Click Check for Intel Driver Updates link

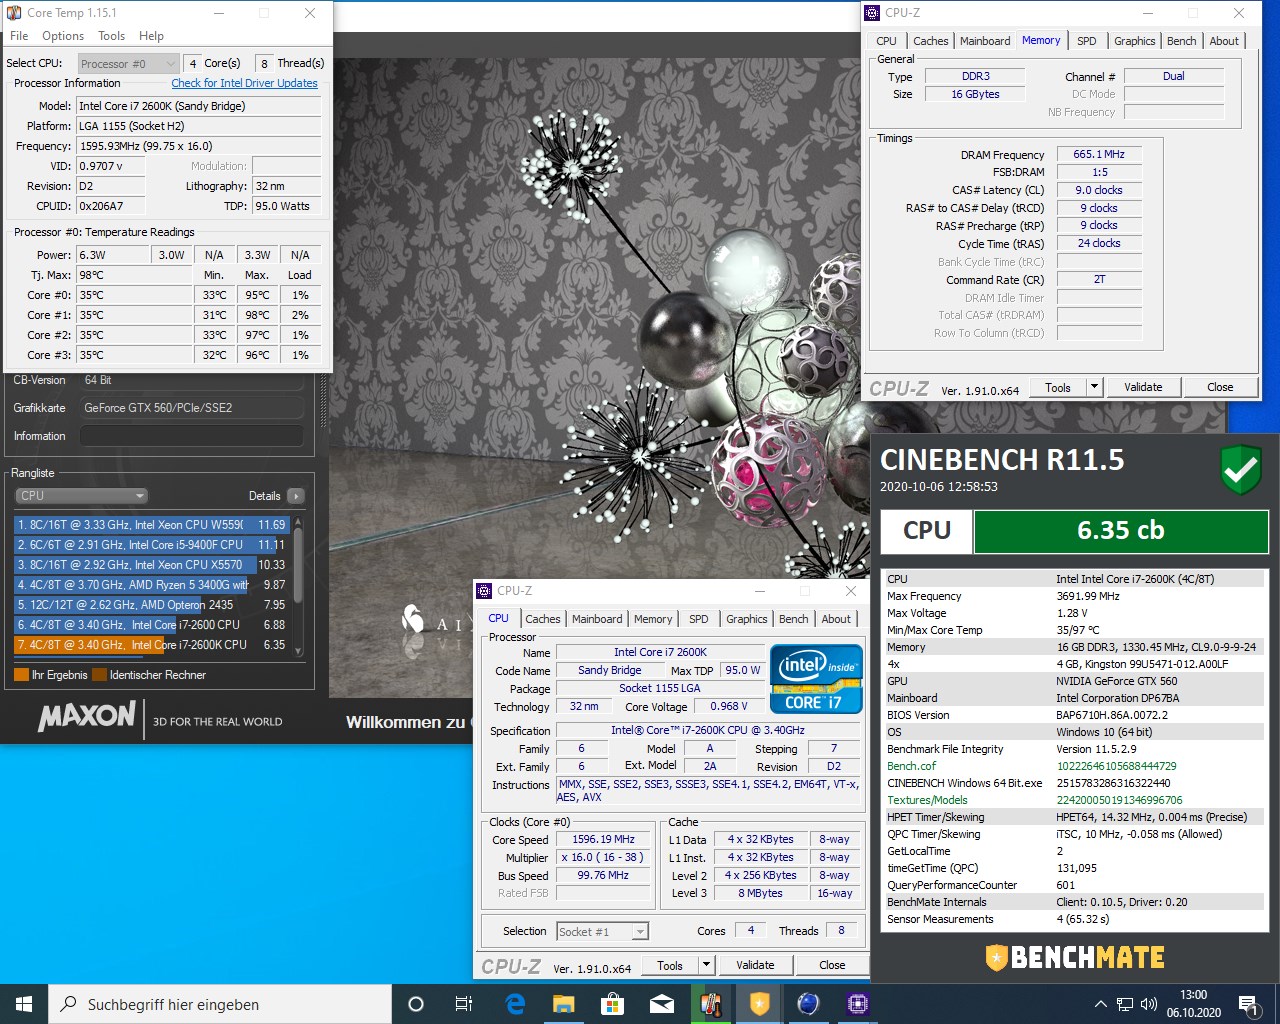pos(244,84)
